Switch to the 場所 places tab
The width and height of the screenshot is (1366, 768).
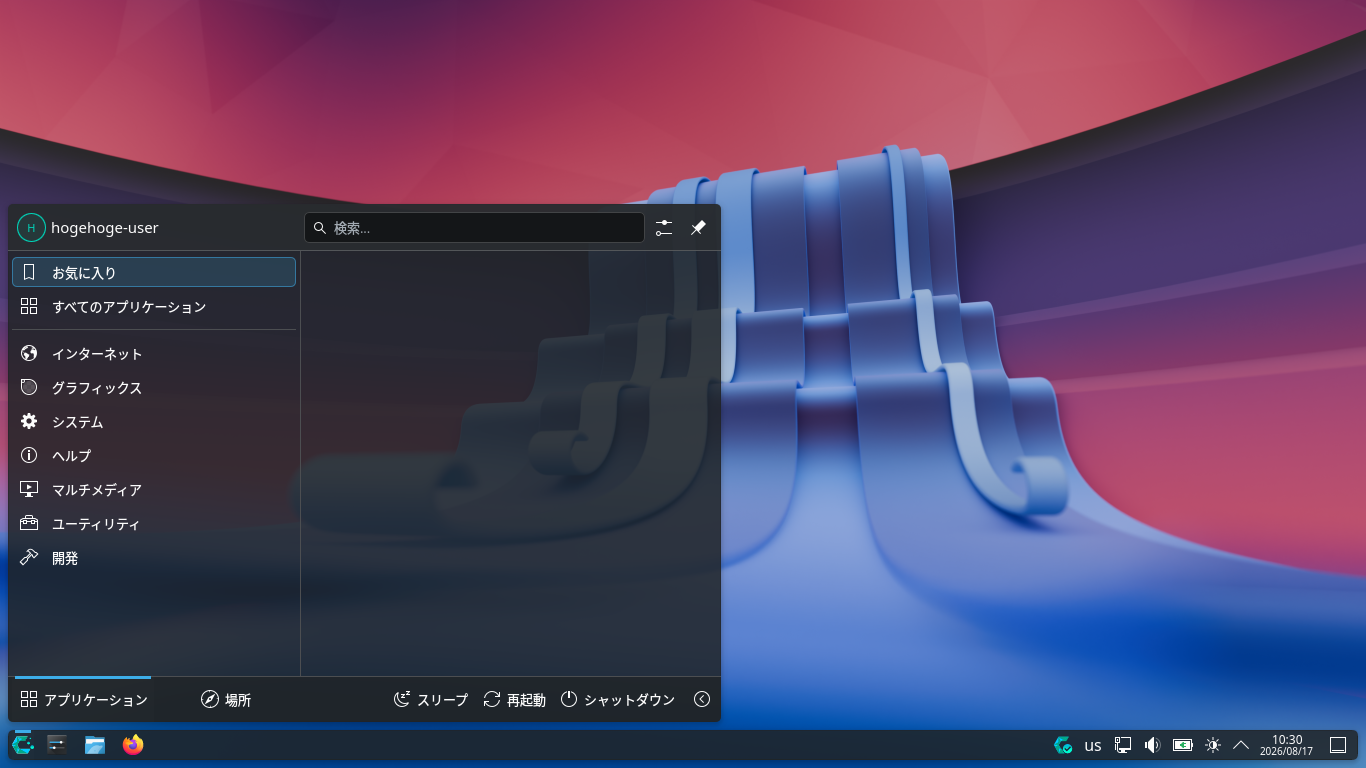pyautogui.click(x=226, y=700)
